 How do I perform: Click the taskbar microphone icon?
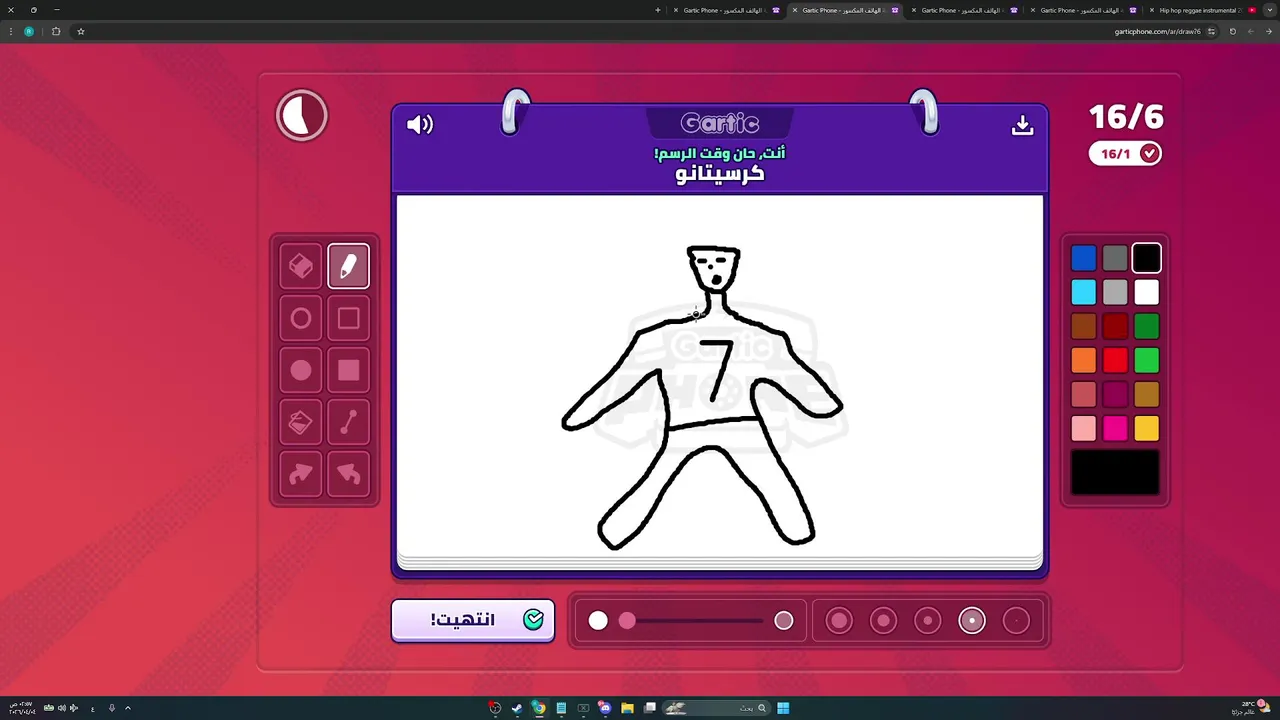[112, 708]
